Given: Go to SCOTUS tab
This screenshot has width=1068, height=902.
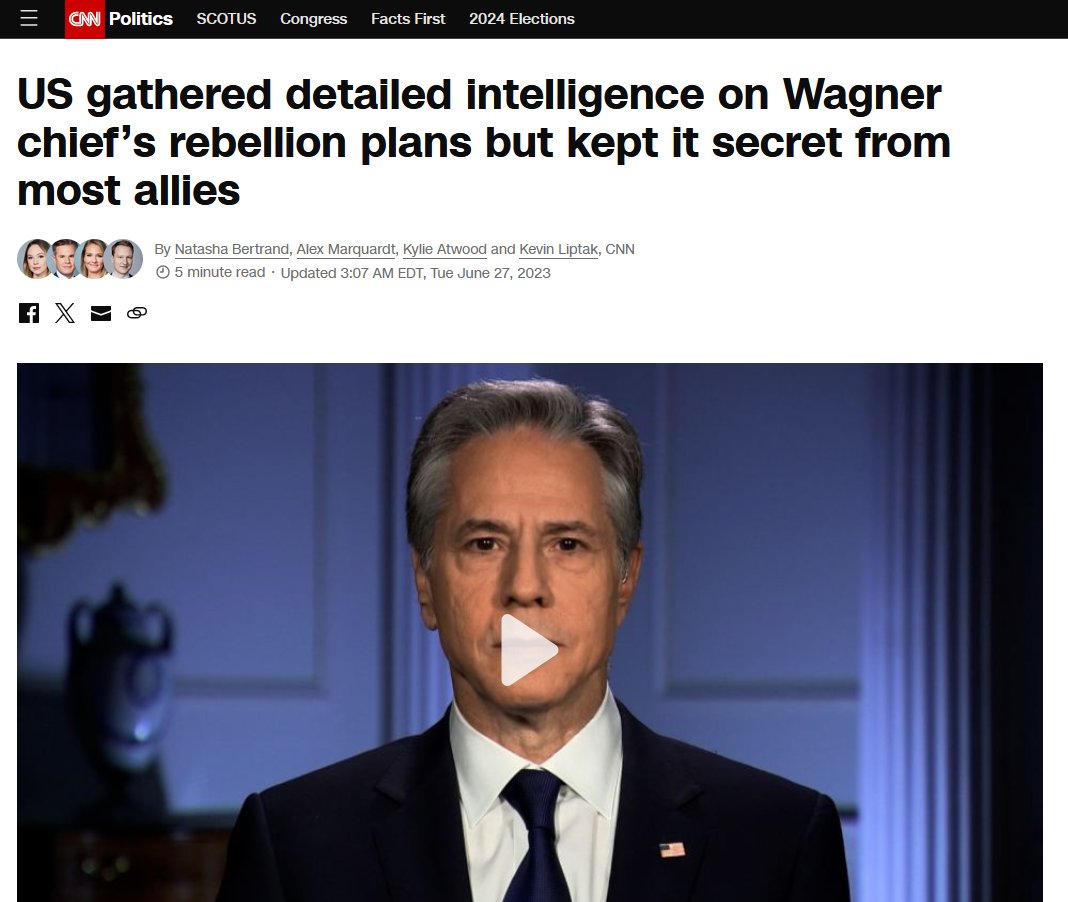Looking at the screenshot, I should pyautogui.click(x=226, y=19).
